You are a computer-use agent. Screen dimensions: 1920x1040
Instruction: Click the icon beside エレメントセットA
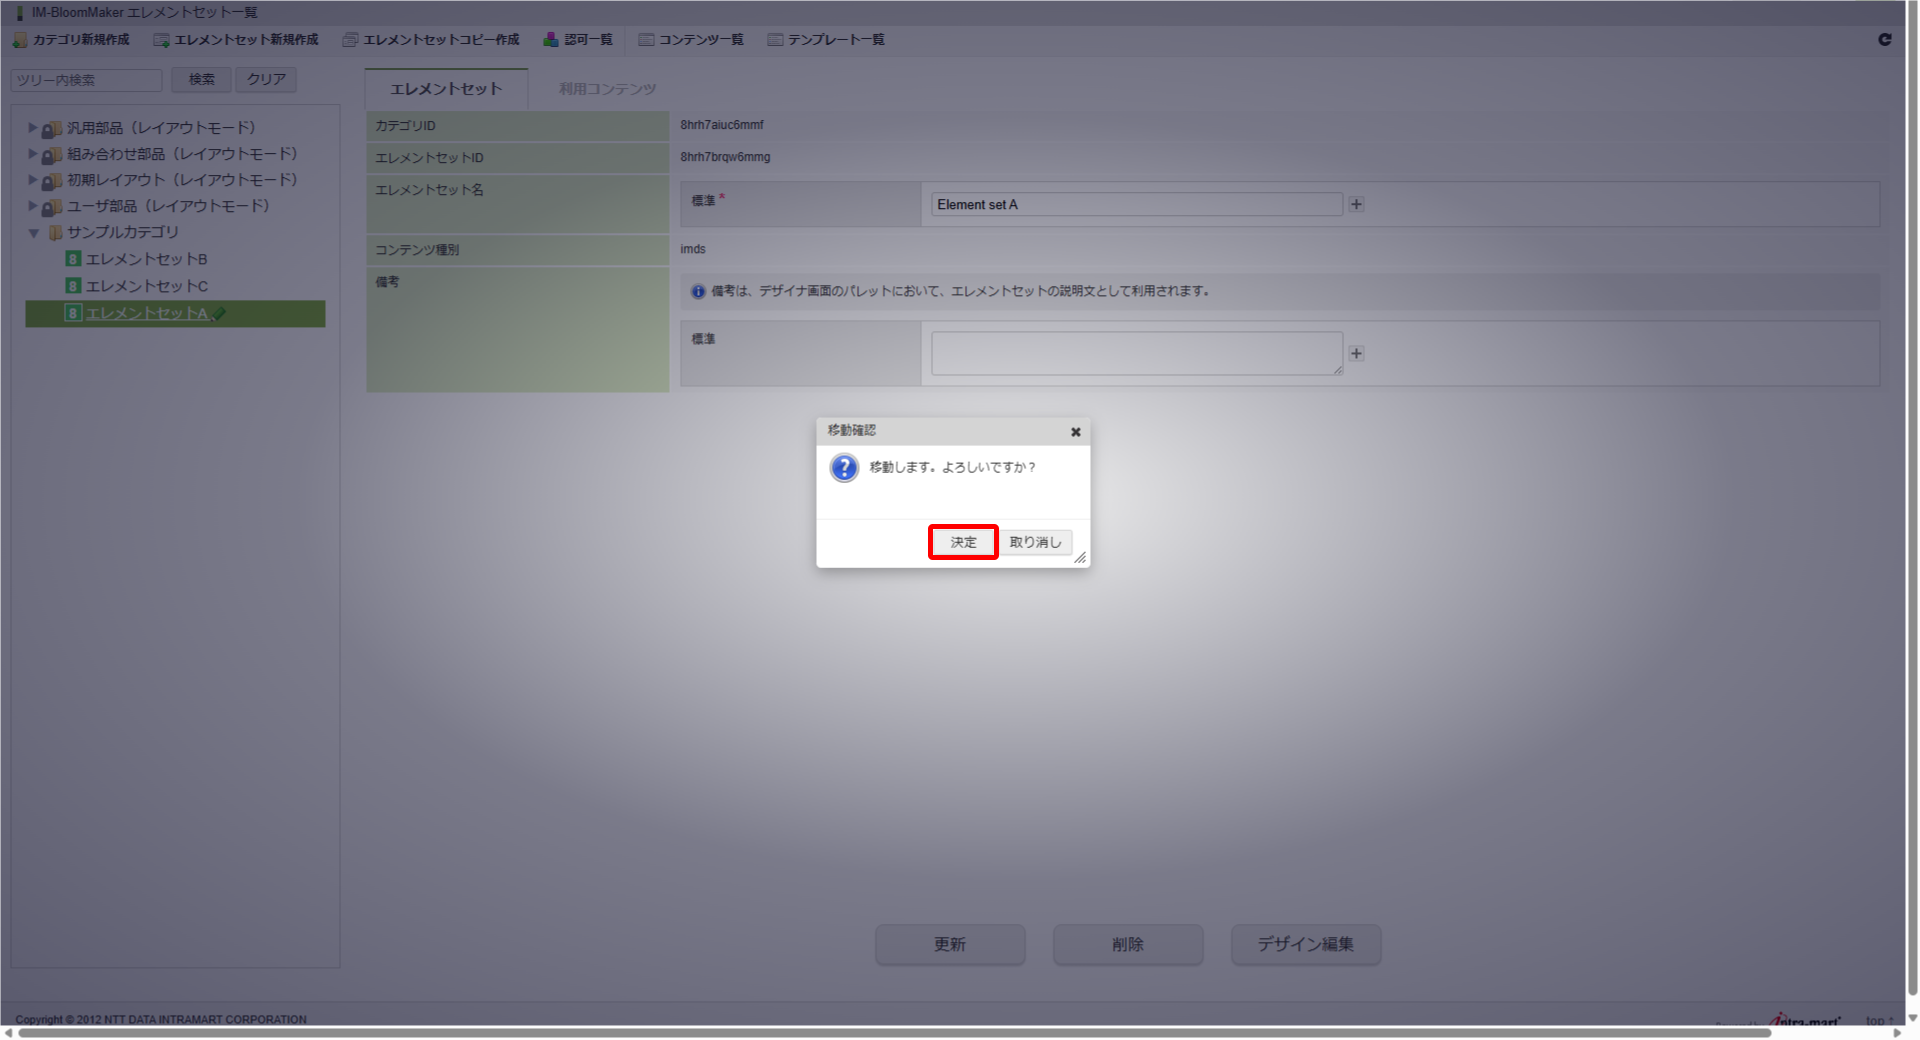pyautogui.click(x=73, y=313)
